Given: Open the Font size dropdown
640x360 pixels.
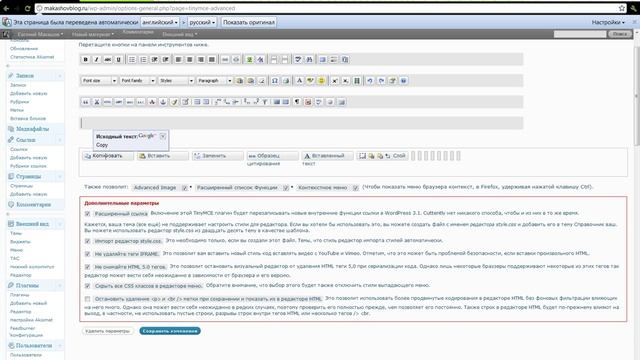Looking at the screenshot, I should point(99,81).
